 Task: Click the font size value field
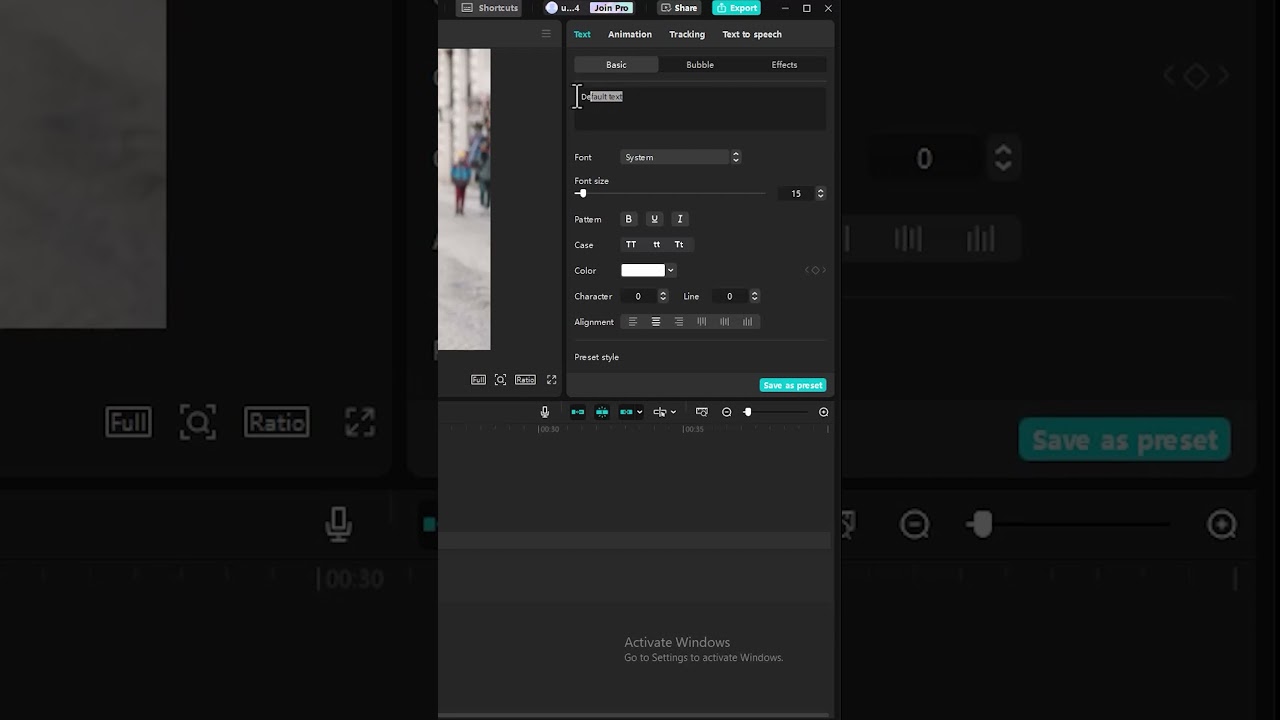click(796, 193)
